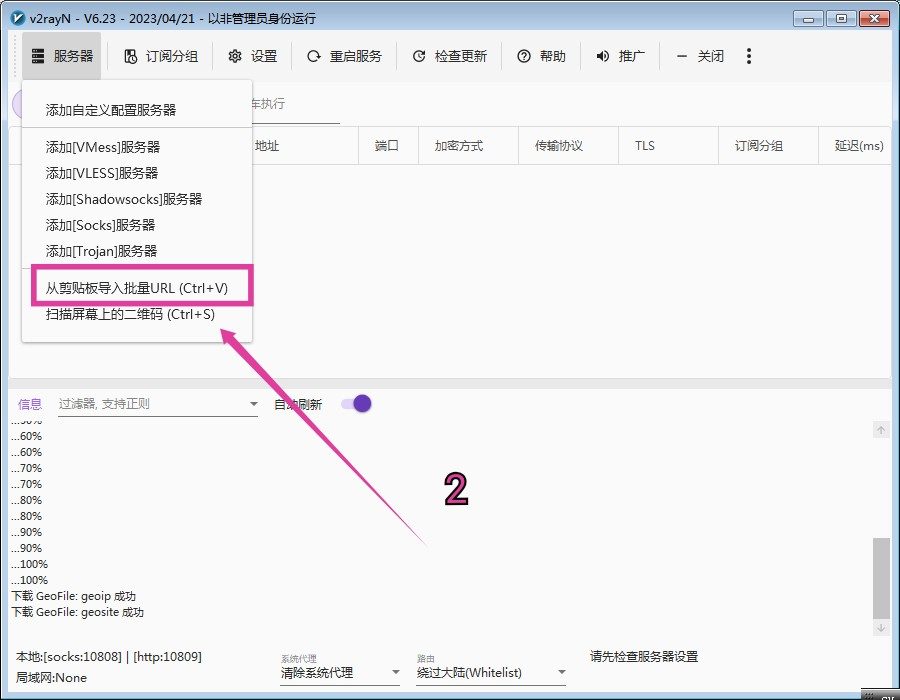Open the three-dot overflow menu
Image resolution: width=900 pixels, height=700 pixels.
click(x=748, y=56)
